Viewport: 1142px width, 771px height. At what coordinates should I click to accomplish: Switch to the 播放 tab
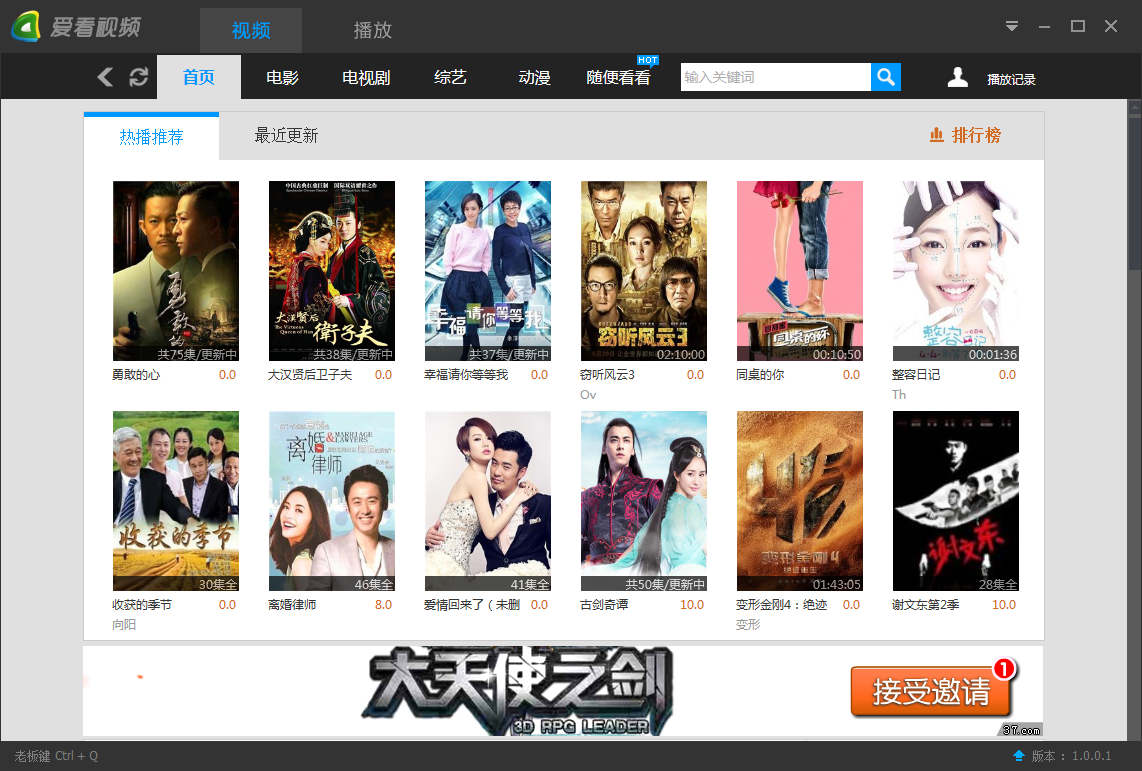pos(372,30)
